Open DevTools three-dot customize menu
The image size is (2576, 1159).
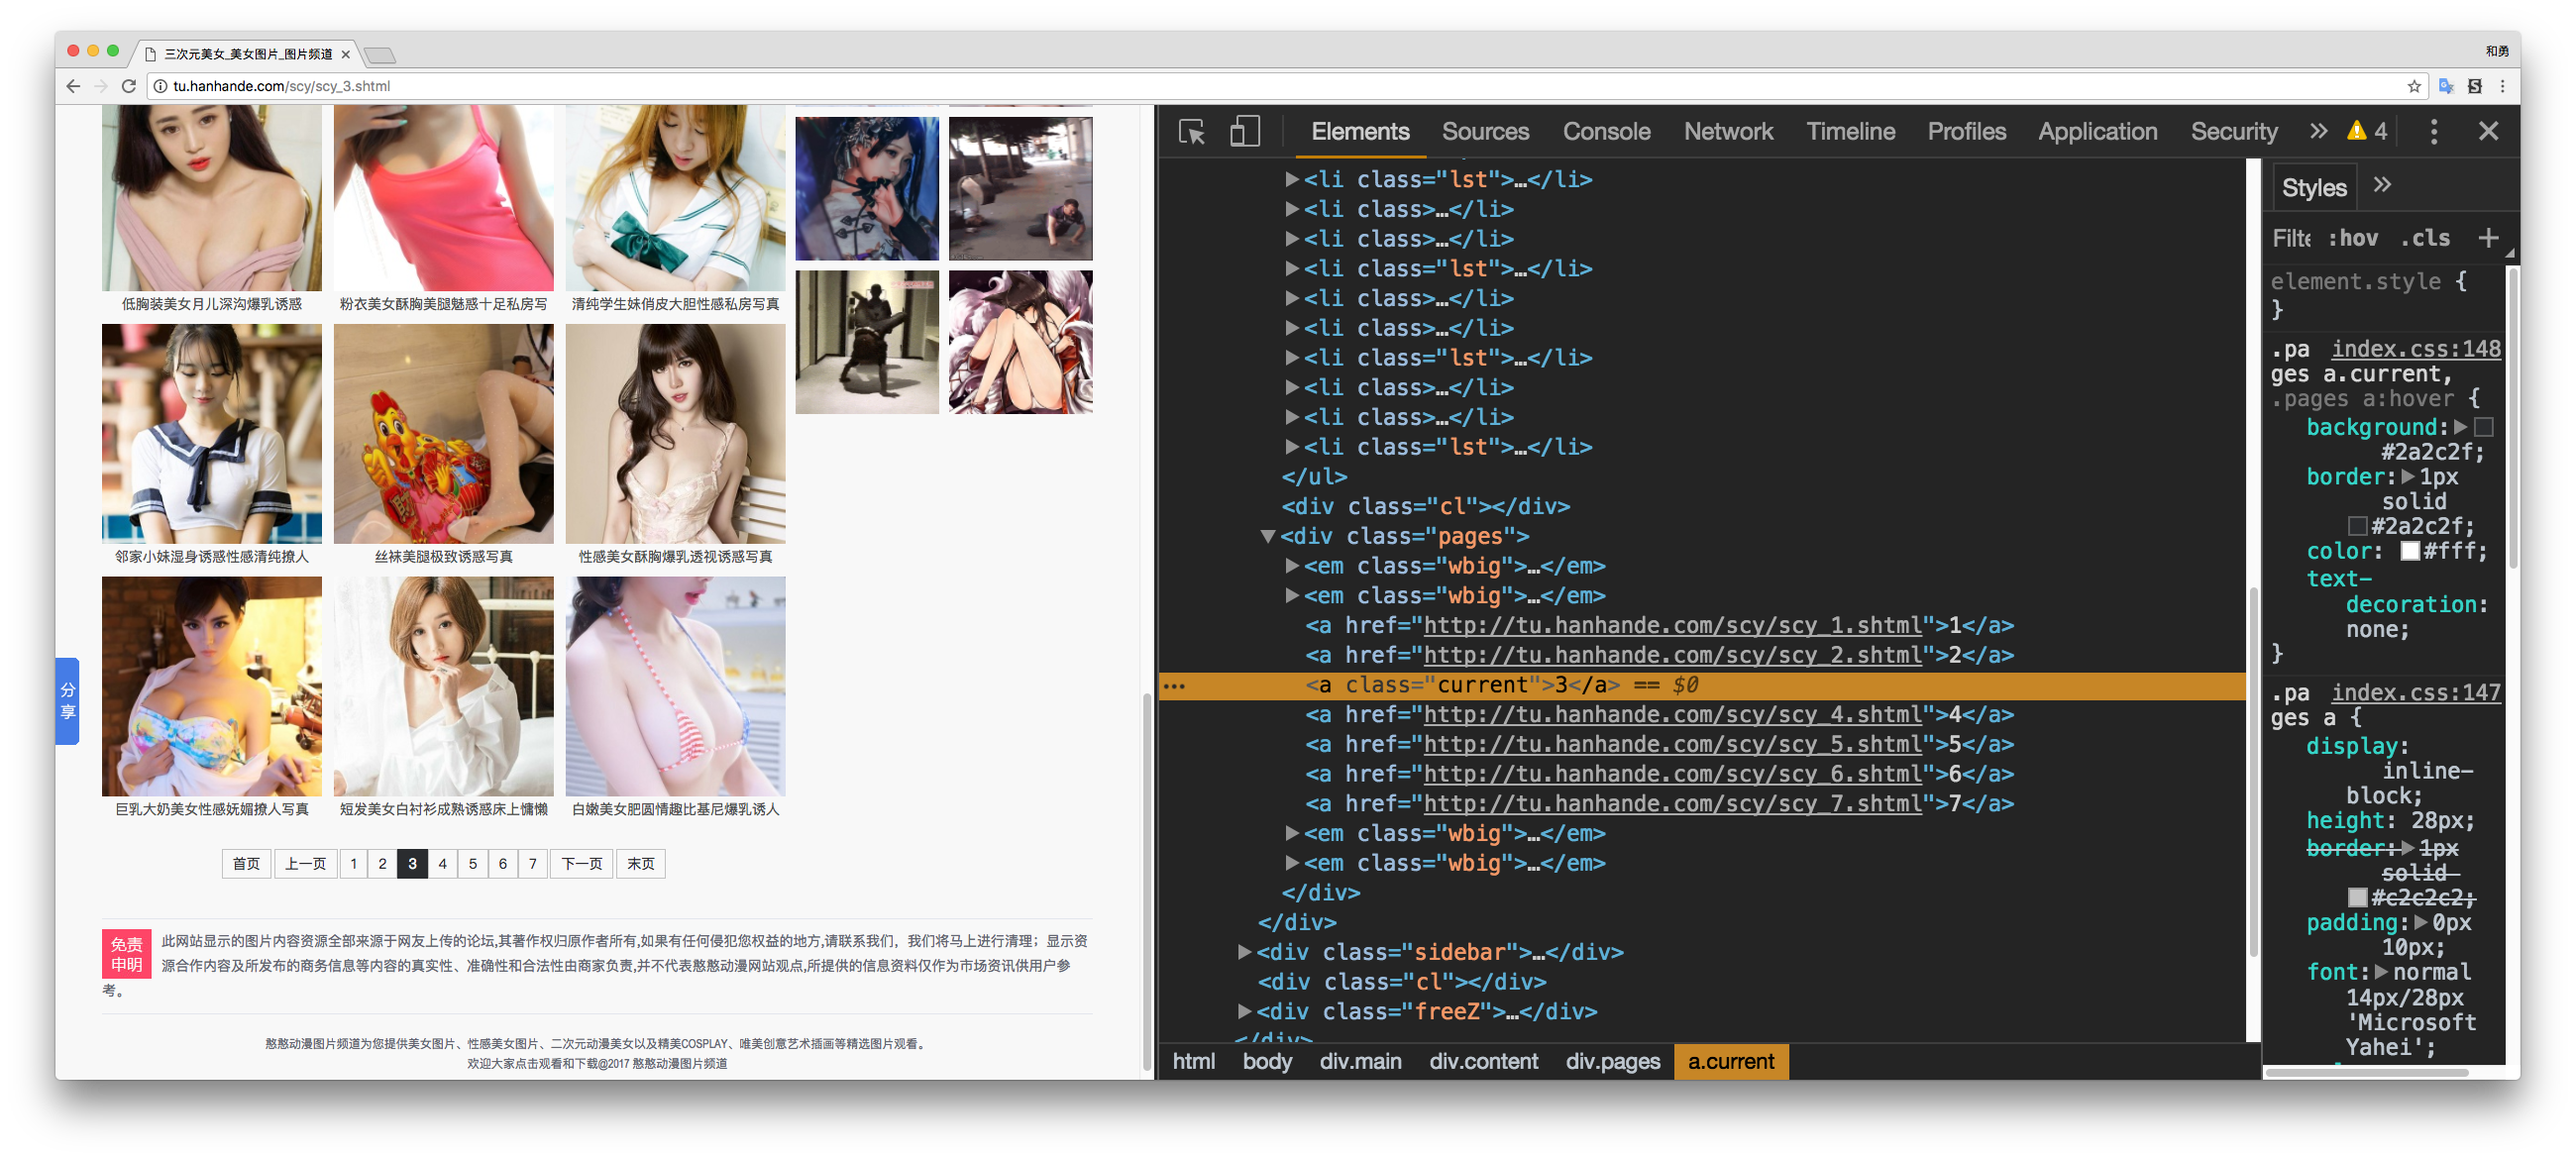[2433, 131]
